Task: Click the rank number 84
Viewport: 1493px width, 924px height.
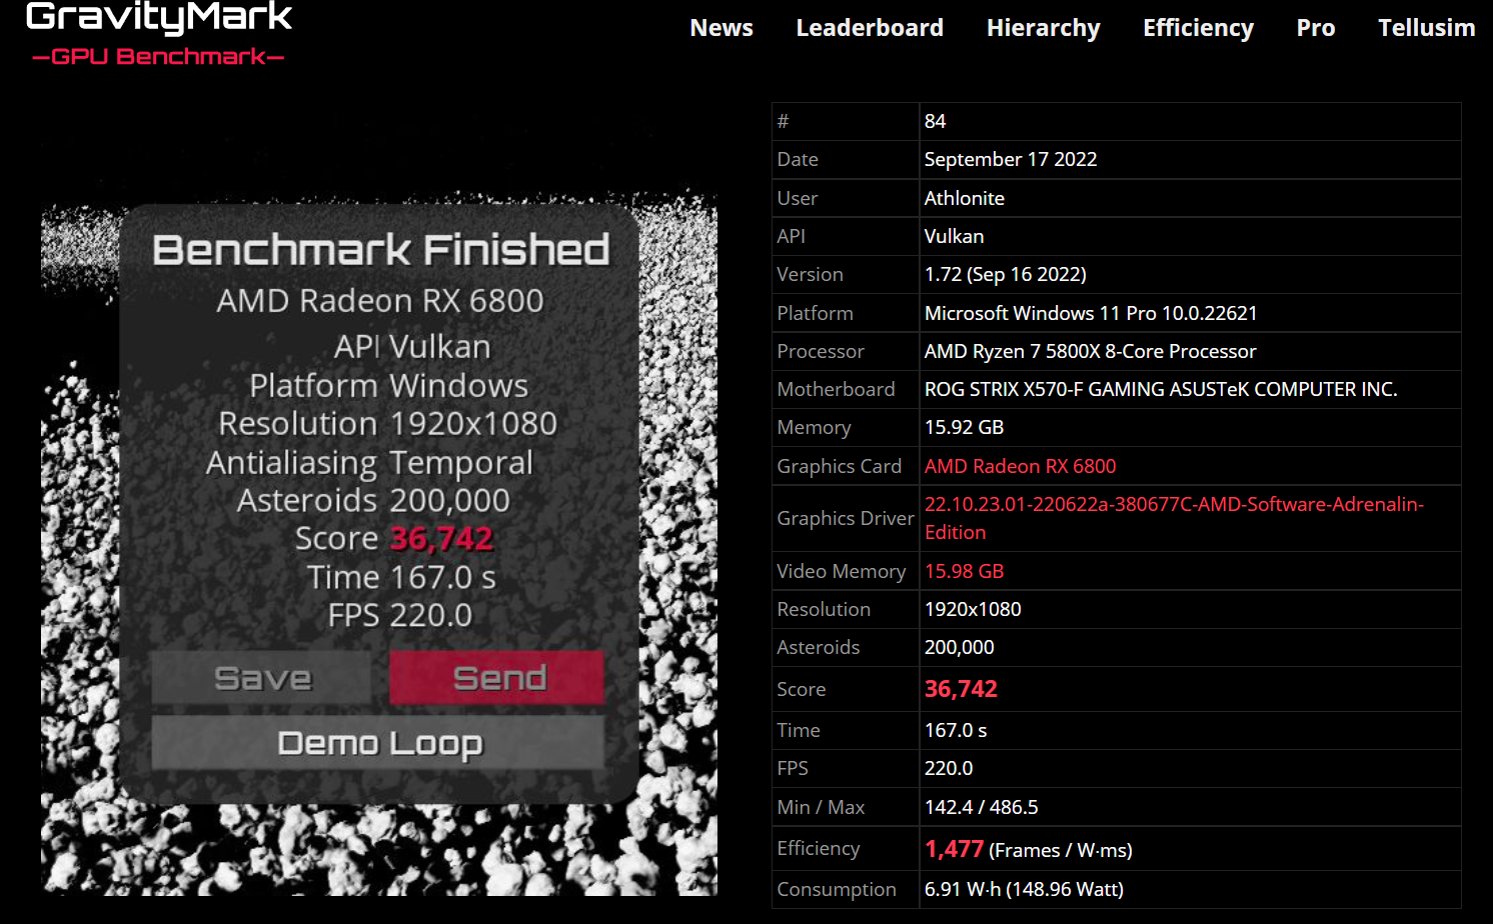Action: [x=935, y=121]
